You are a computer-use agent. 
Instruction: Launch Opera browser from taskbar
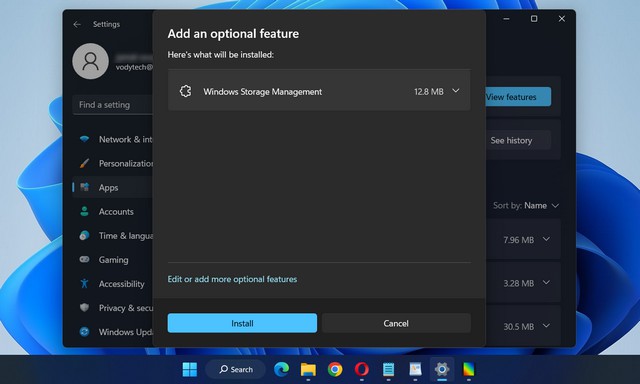click(362, 369)
